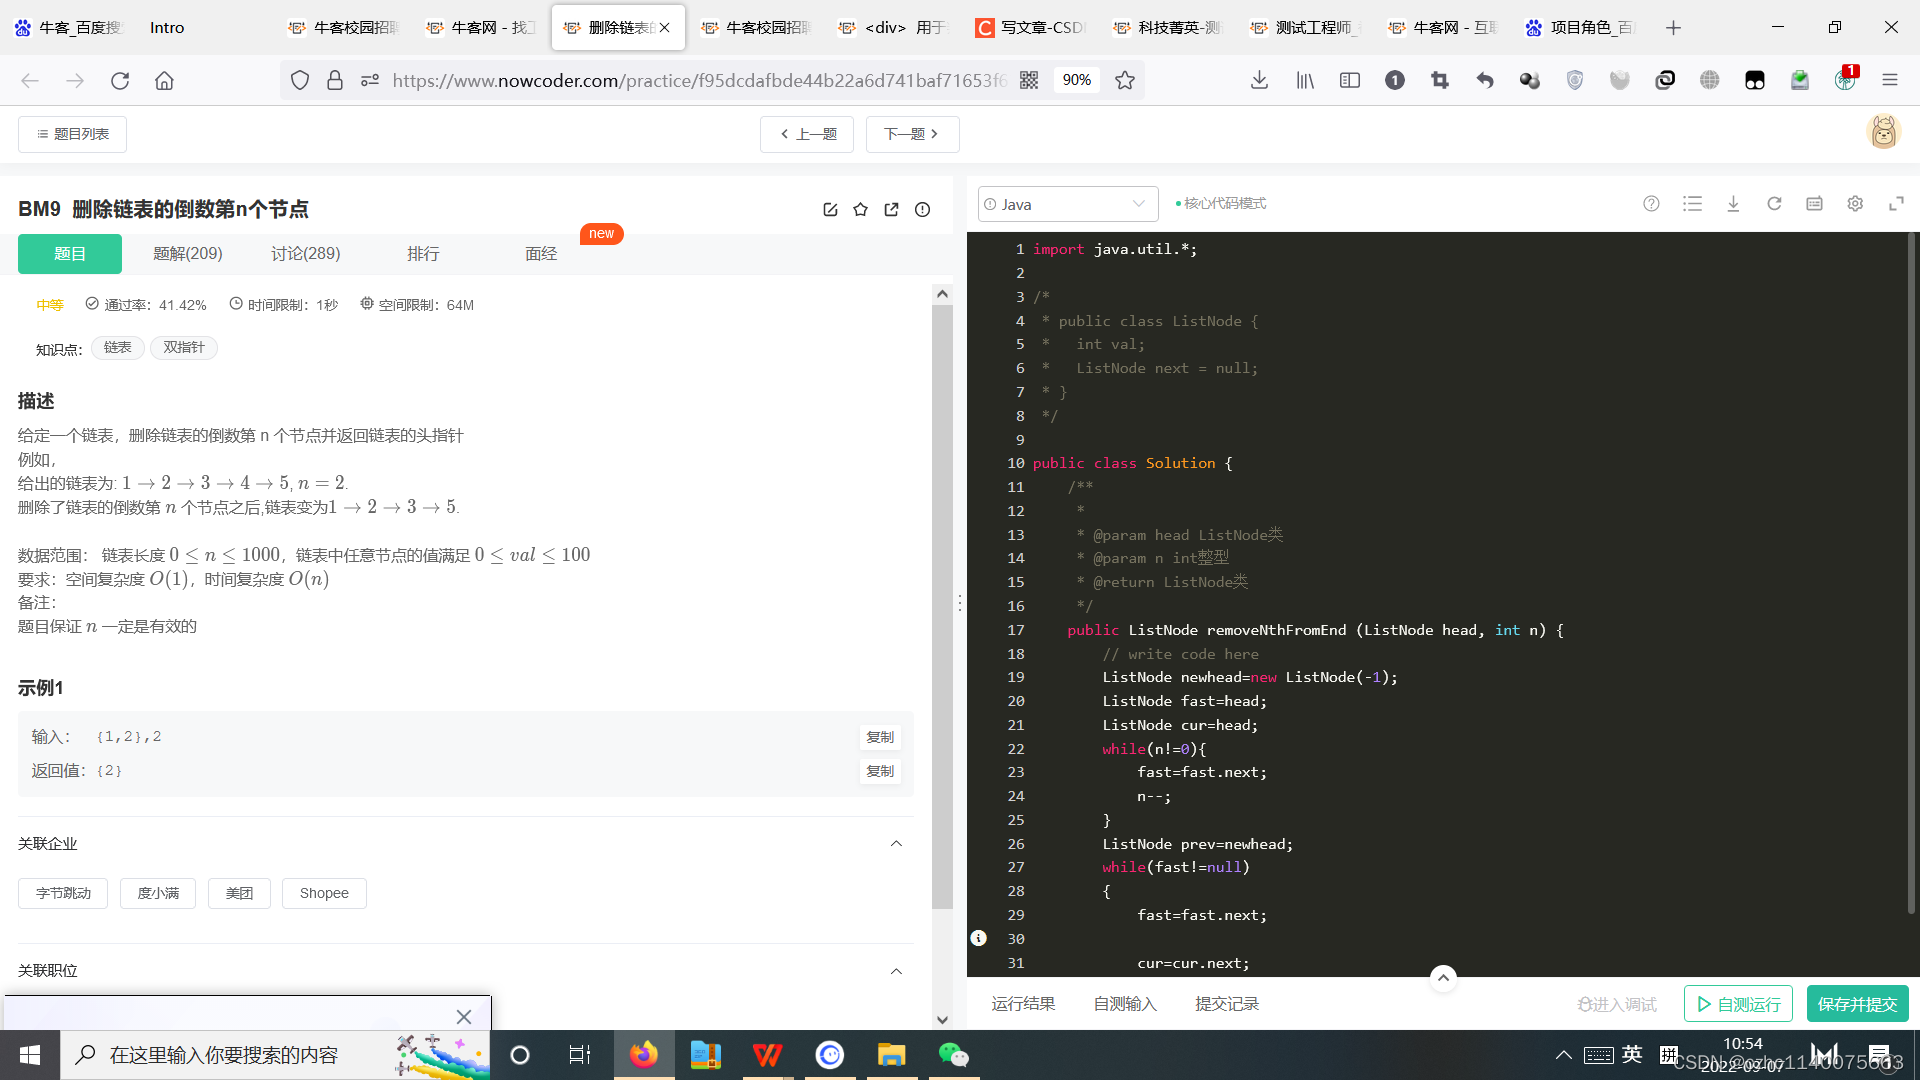The width and height of the screenshot is (1920, 1080).
Task: Bookmark this page with the star icon
Action: pyautogui.click(x=1125, y=80)
